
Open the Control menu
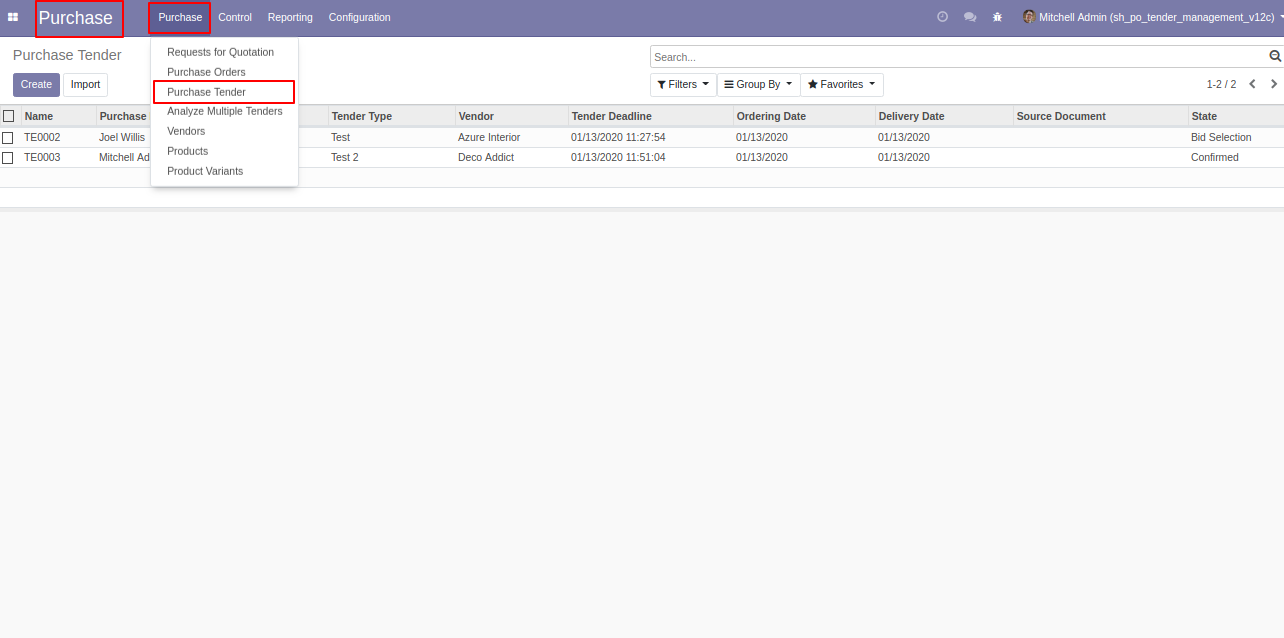tap(235, 17)
